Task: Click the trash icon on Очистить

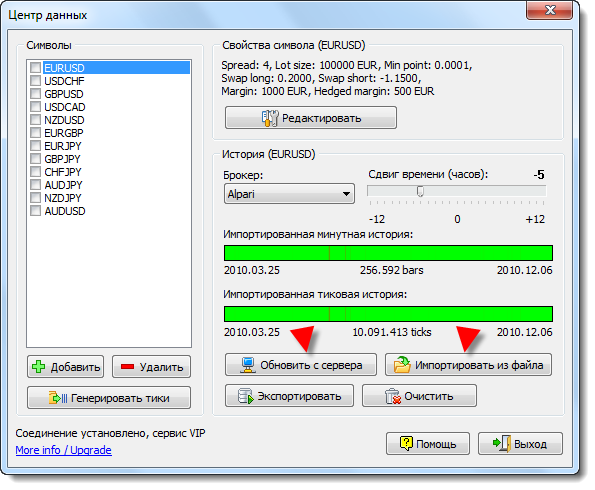Action: (x=393, y=396)
